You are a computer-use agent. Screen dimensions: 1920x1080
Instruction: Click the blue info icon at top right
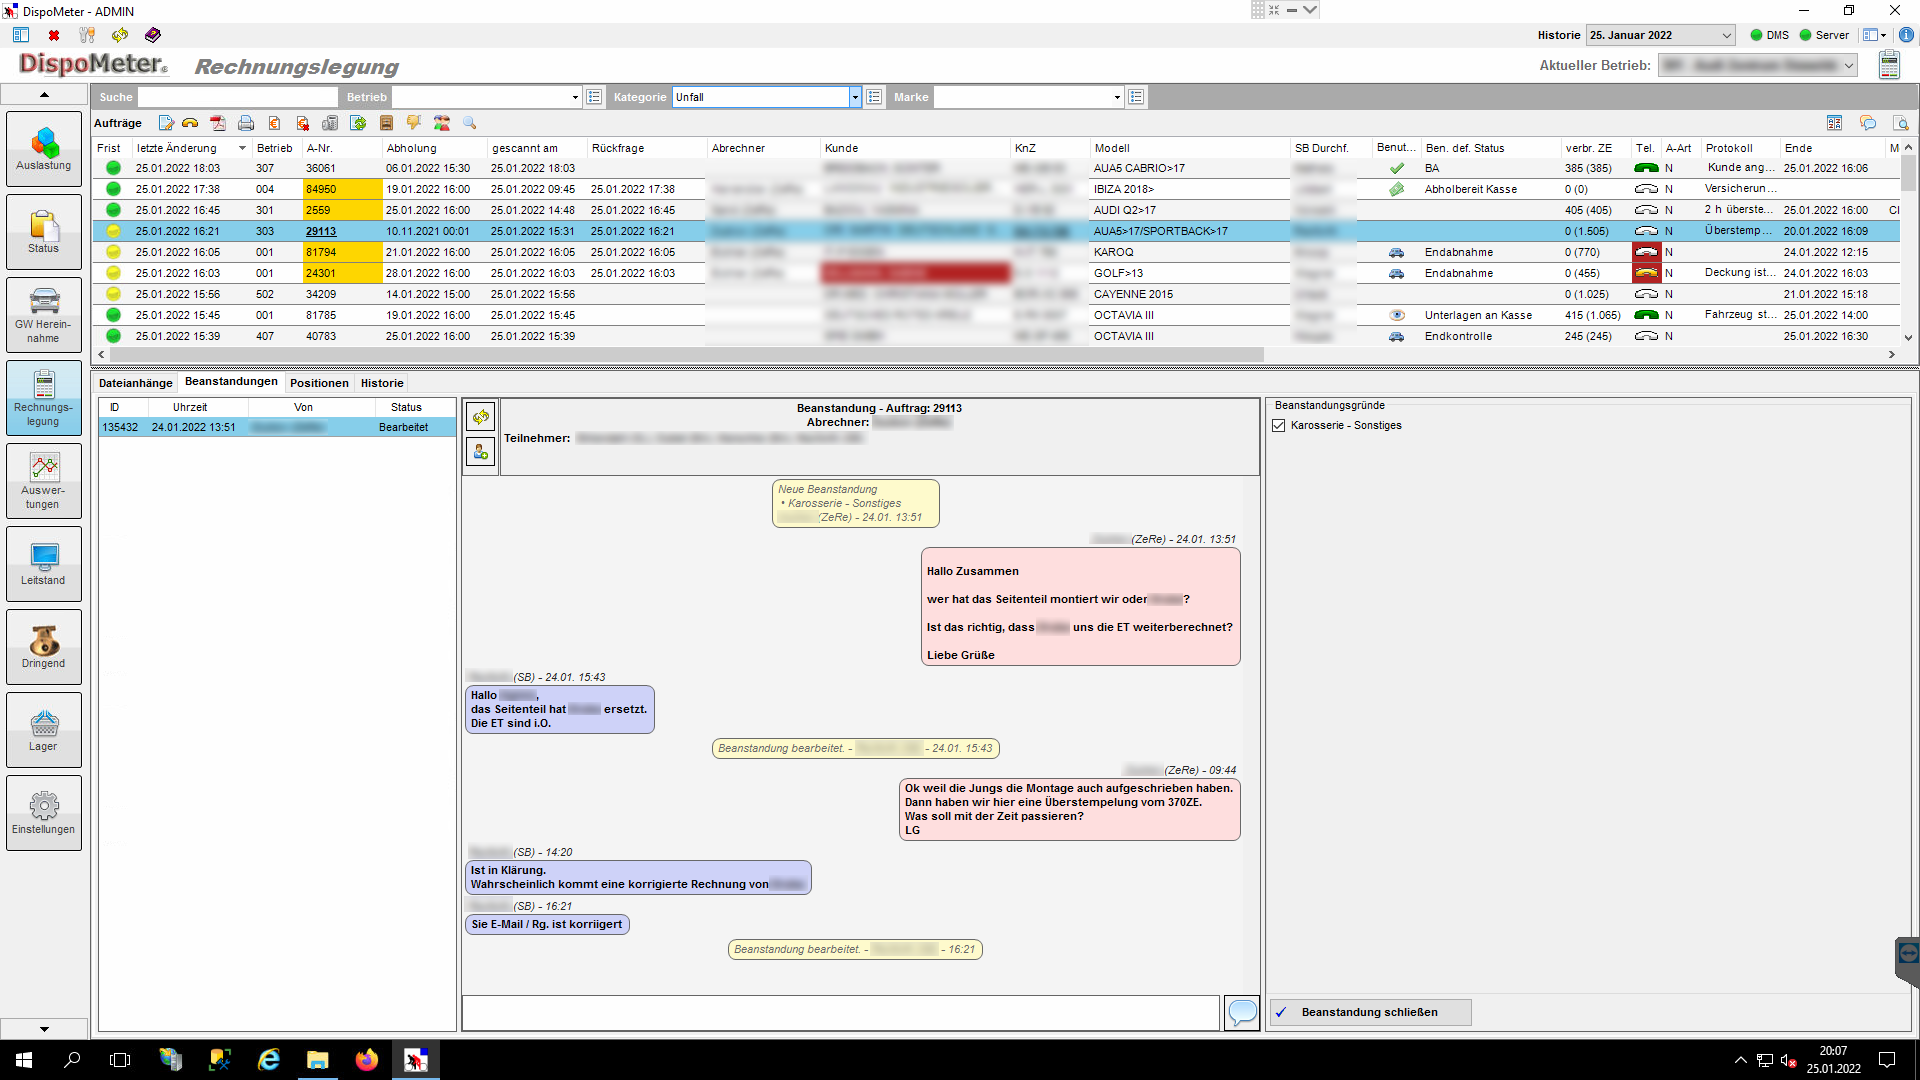point(1907,35)
